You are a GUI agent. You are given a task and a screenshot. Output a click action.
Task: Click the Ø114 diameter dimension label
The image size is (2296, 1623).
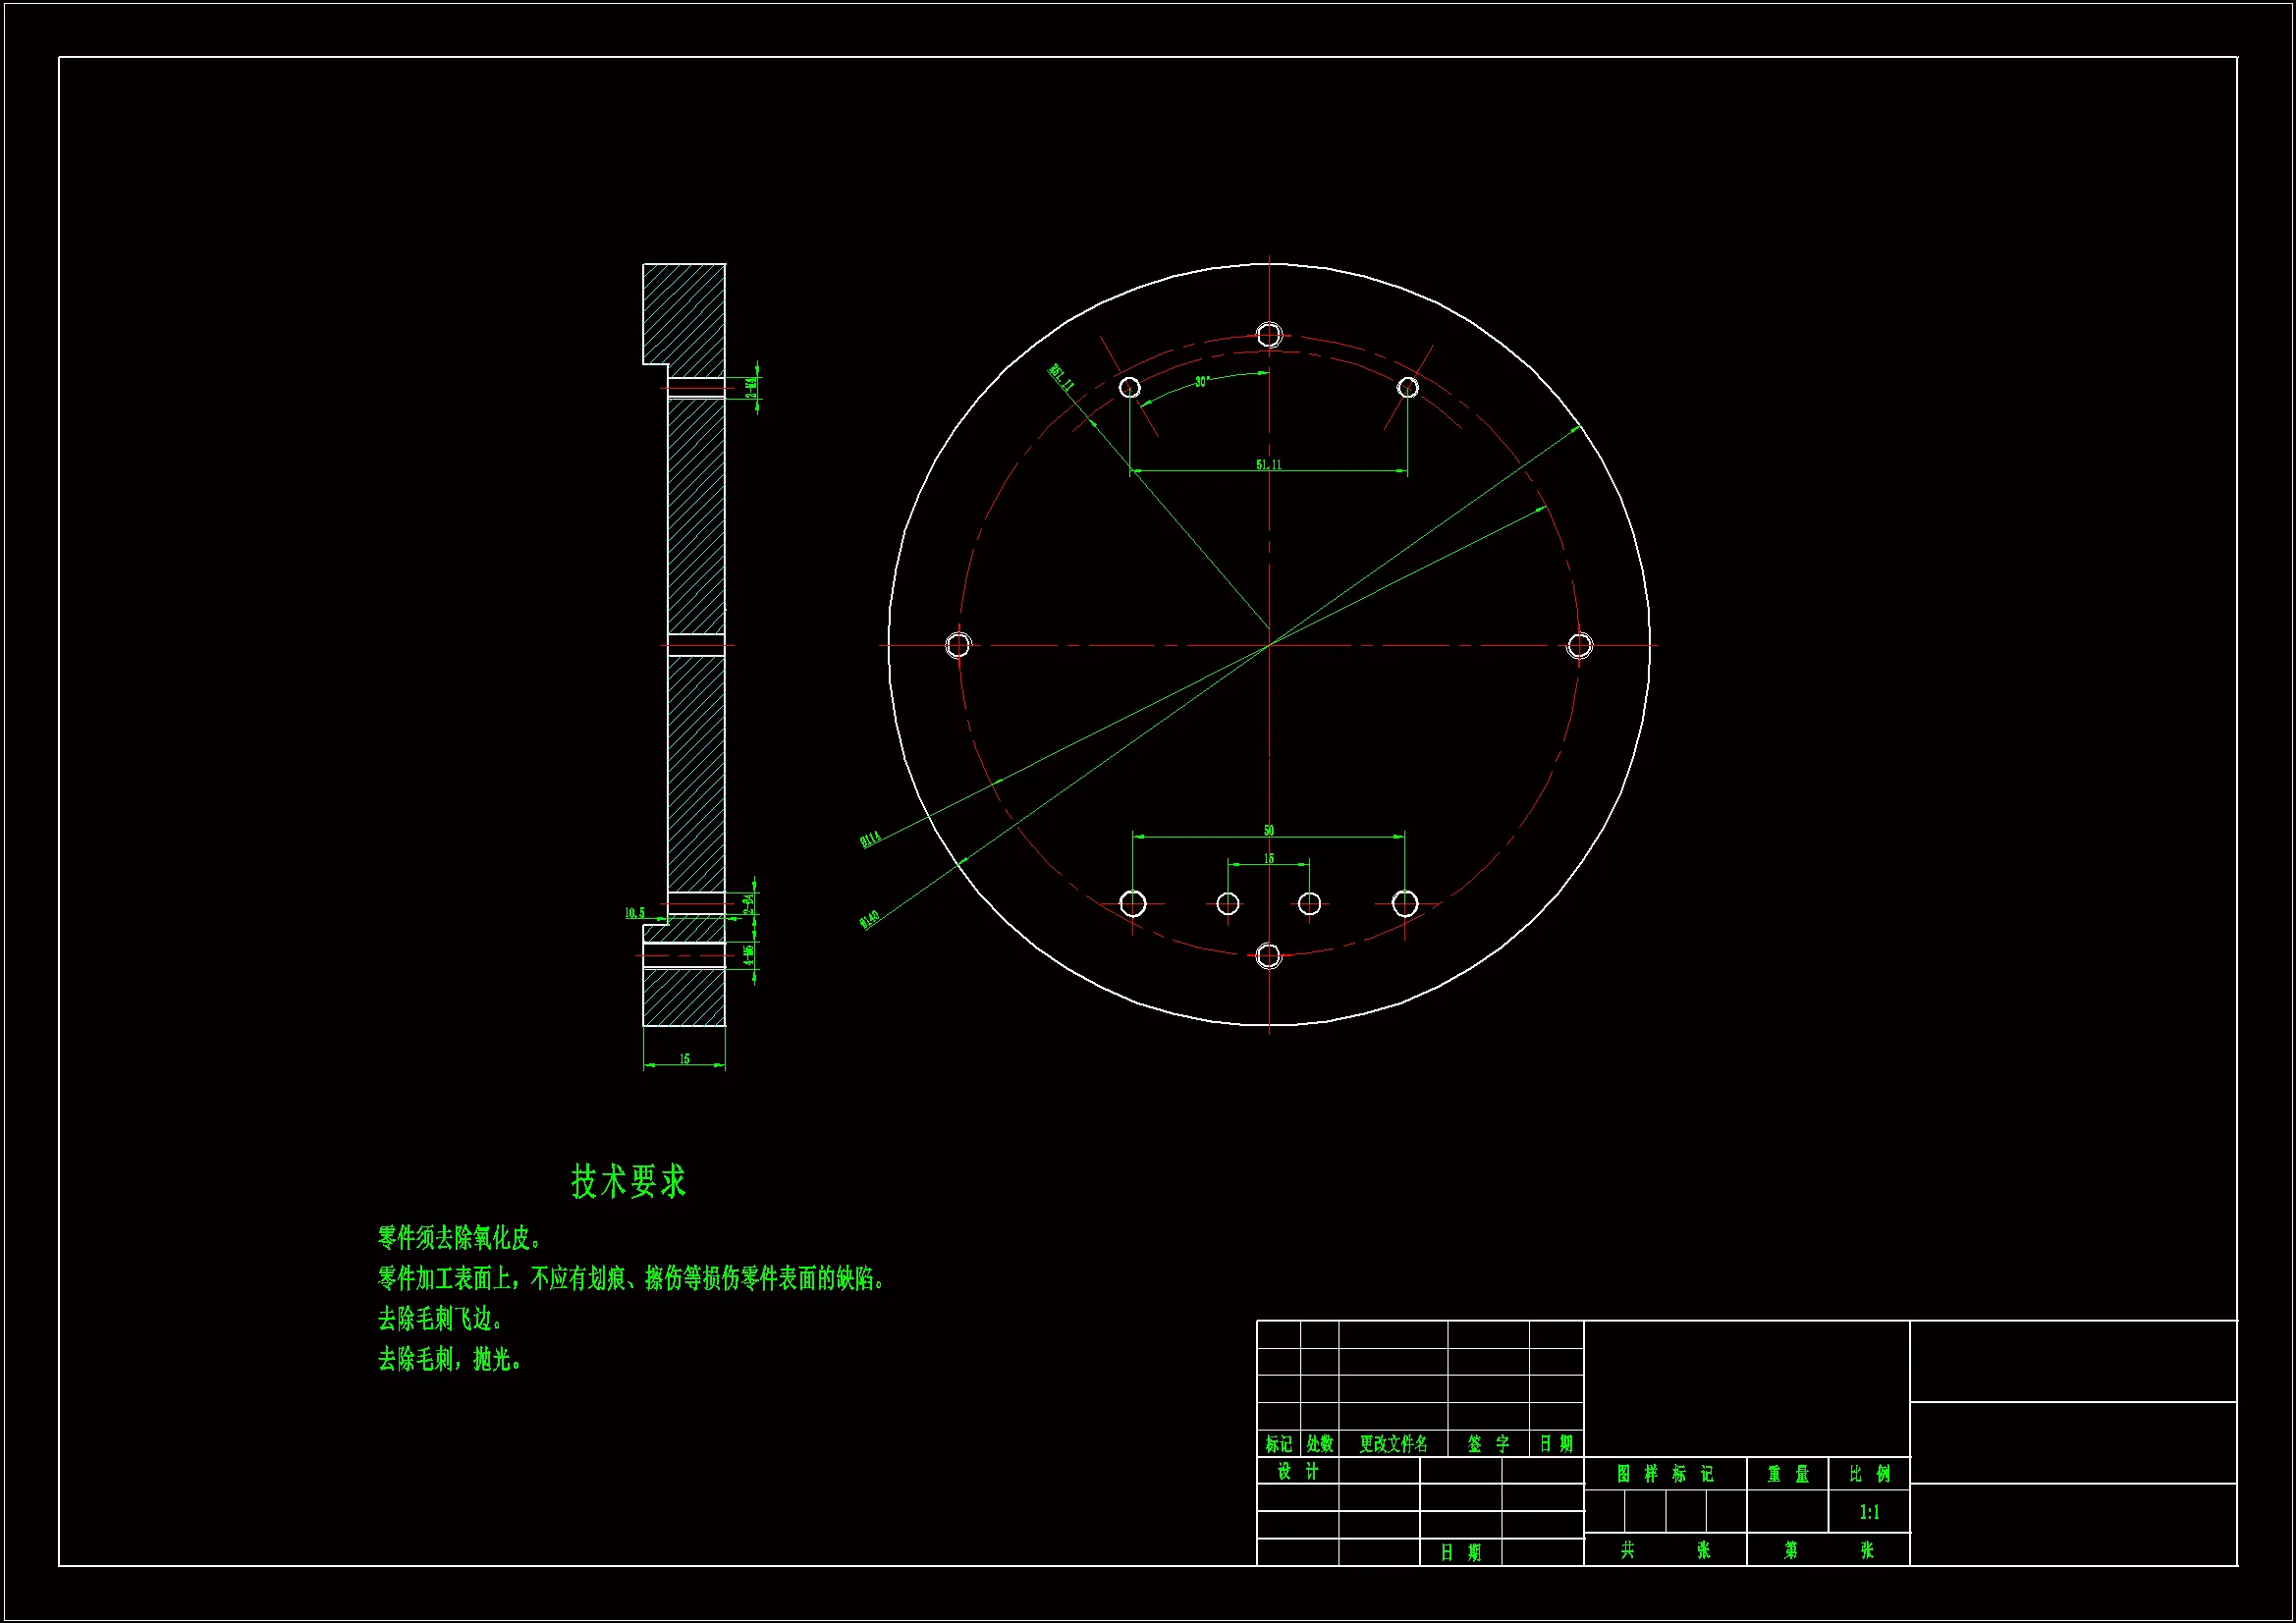pyautogui.click(x=870, y=839)
